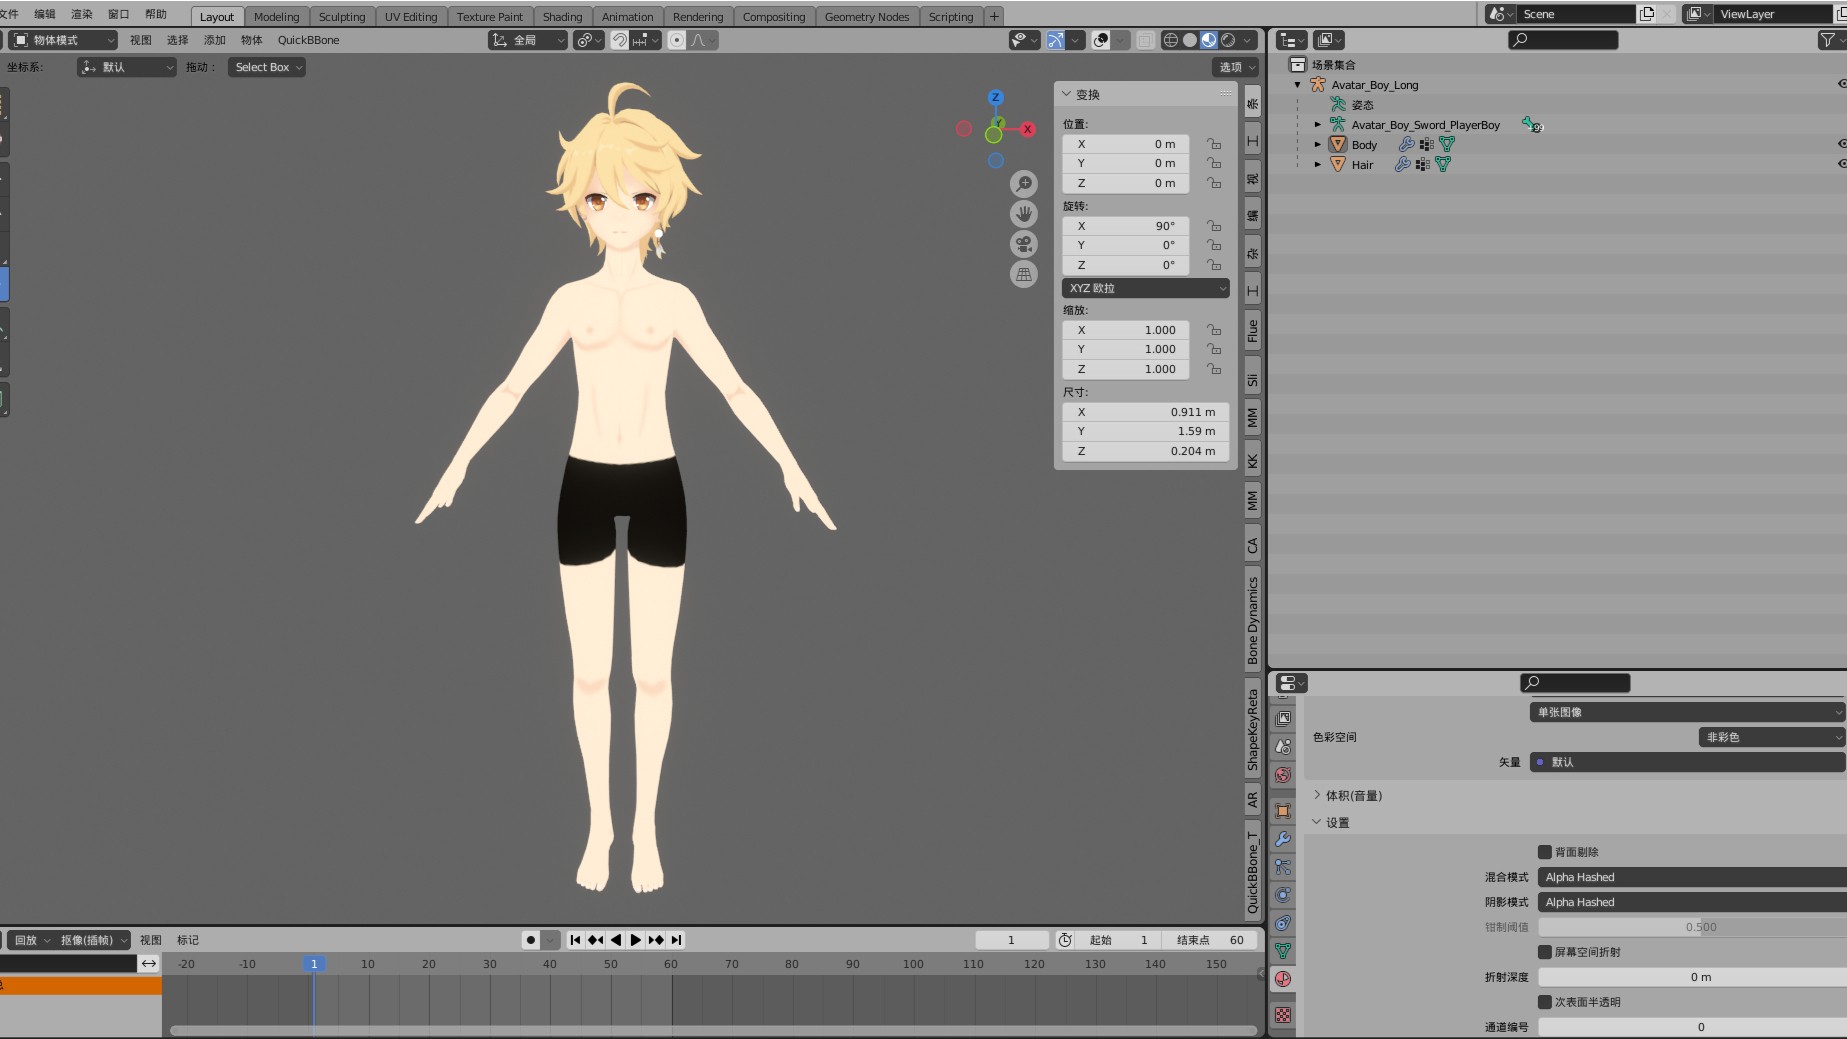Open the 选项 options button
This screenshot has height=1039, width=1847.
[1236, 67]
